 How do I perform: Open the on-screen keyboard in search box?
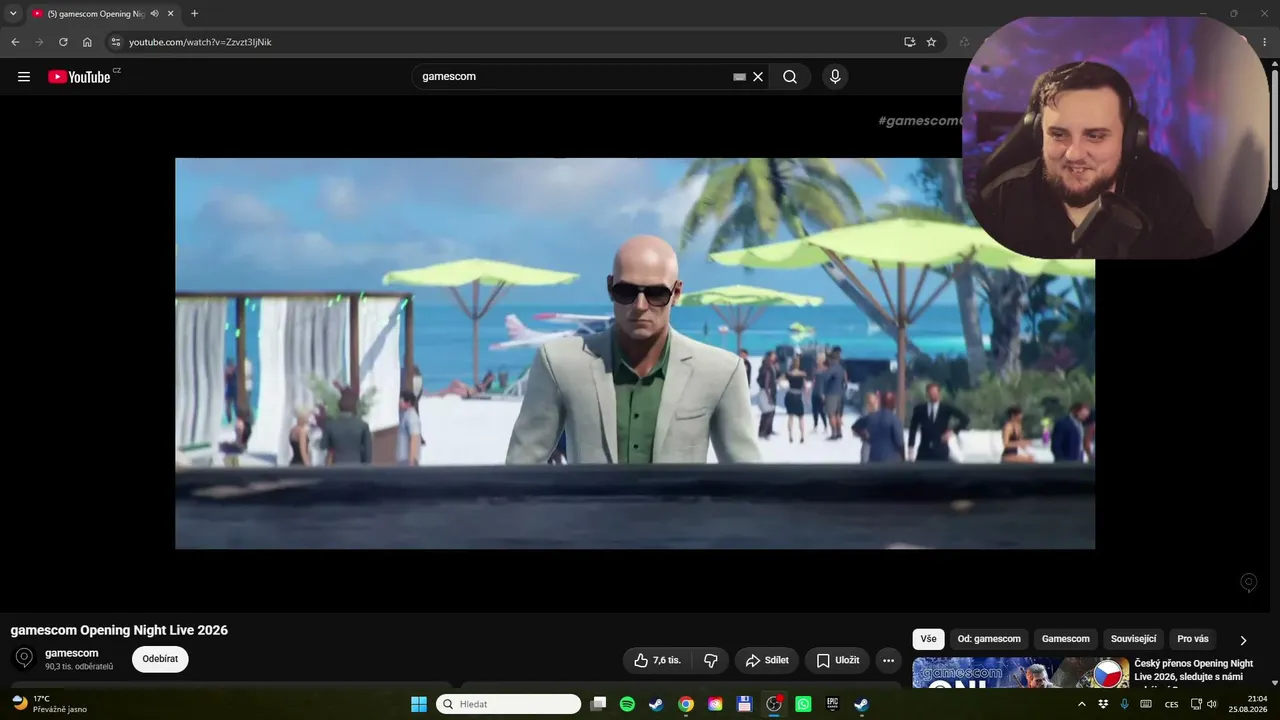[x=739, y=77]
